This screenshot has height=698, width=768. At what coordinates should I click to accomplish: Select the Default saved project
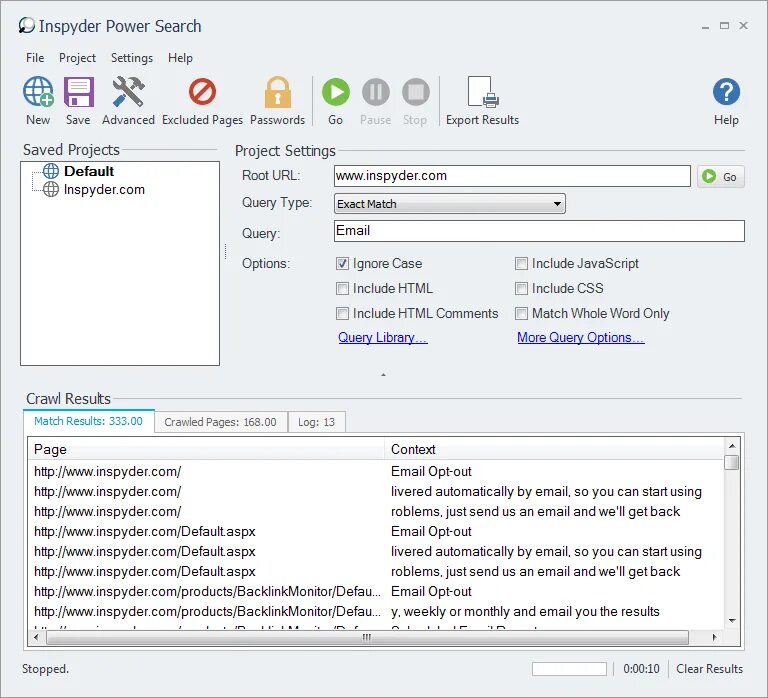click(89, 171)
